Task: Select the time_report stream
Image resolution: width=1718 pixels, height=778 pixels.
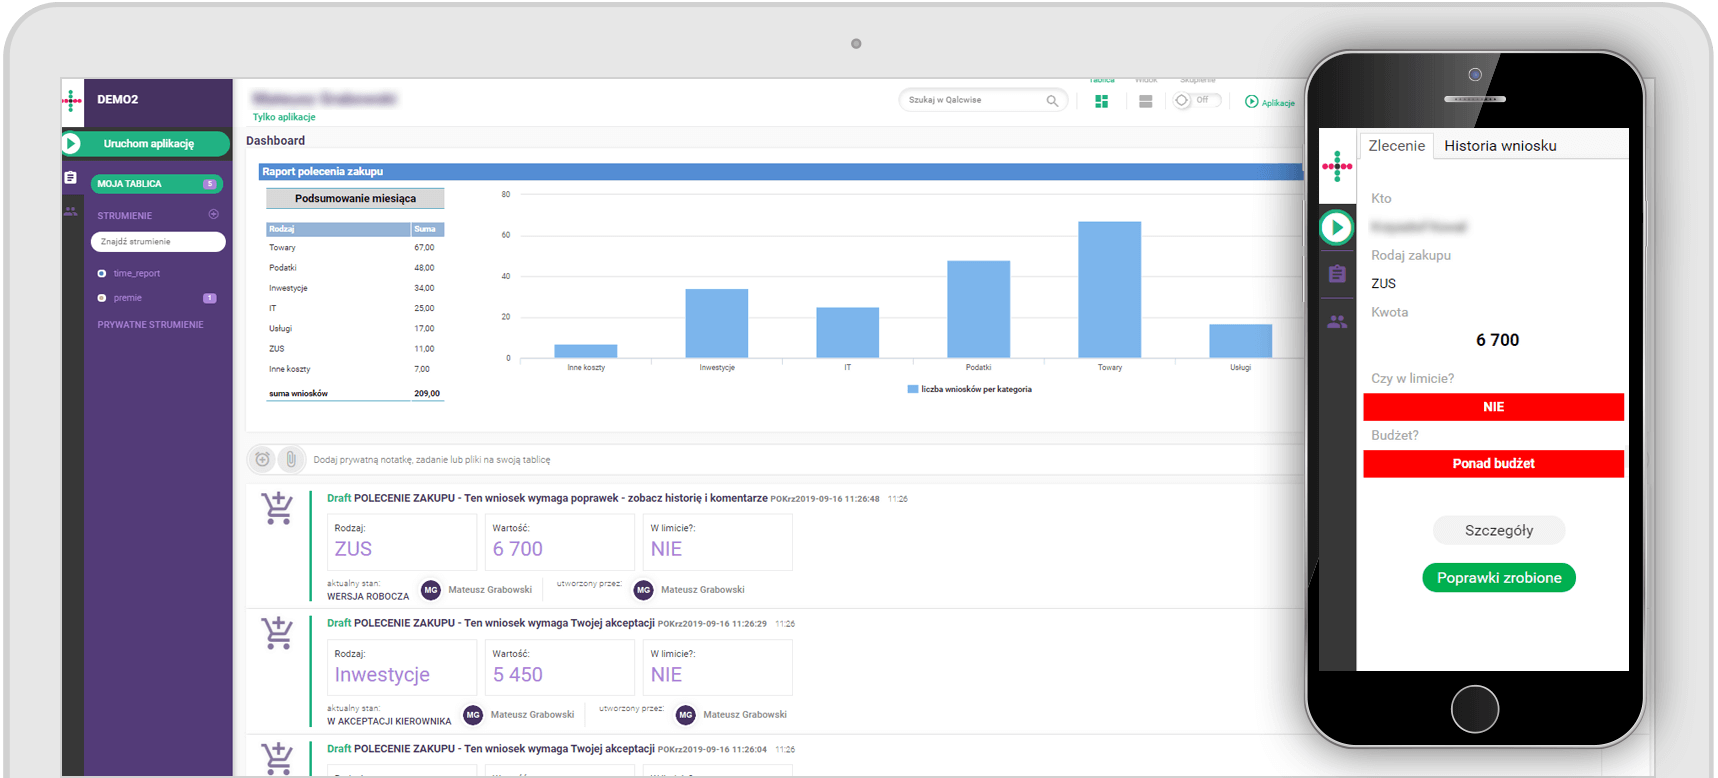Action: coord(136,273)
